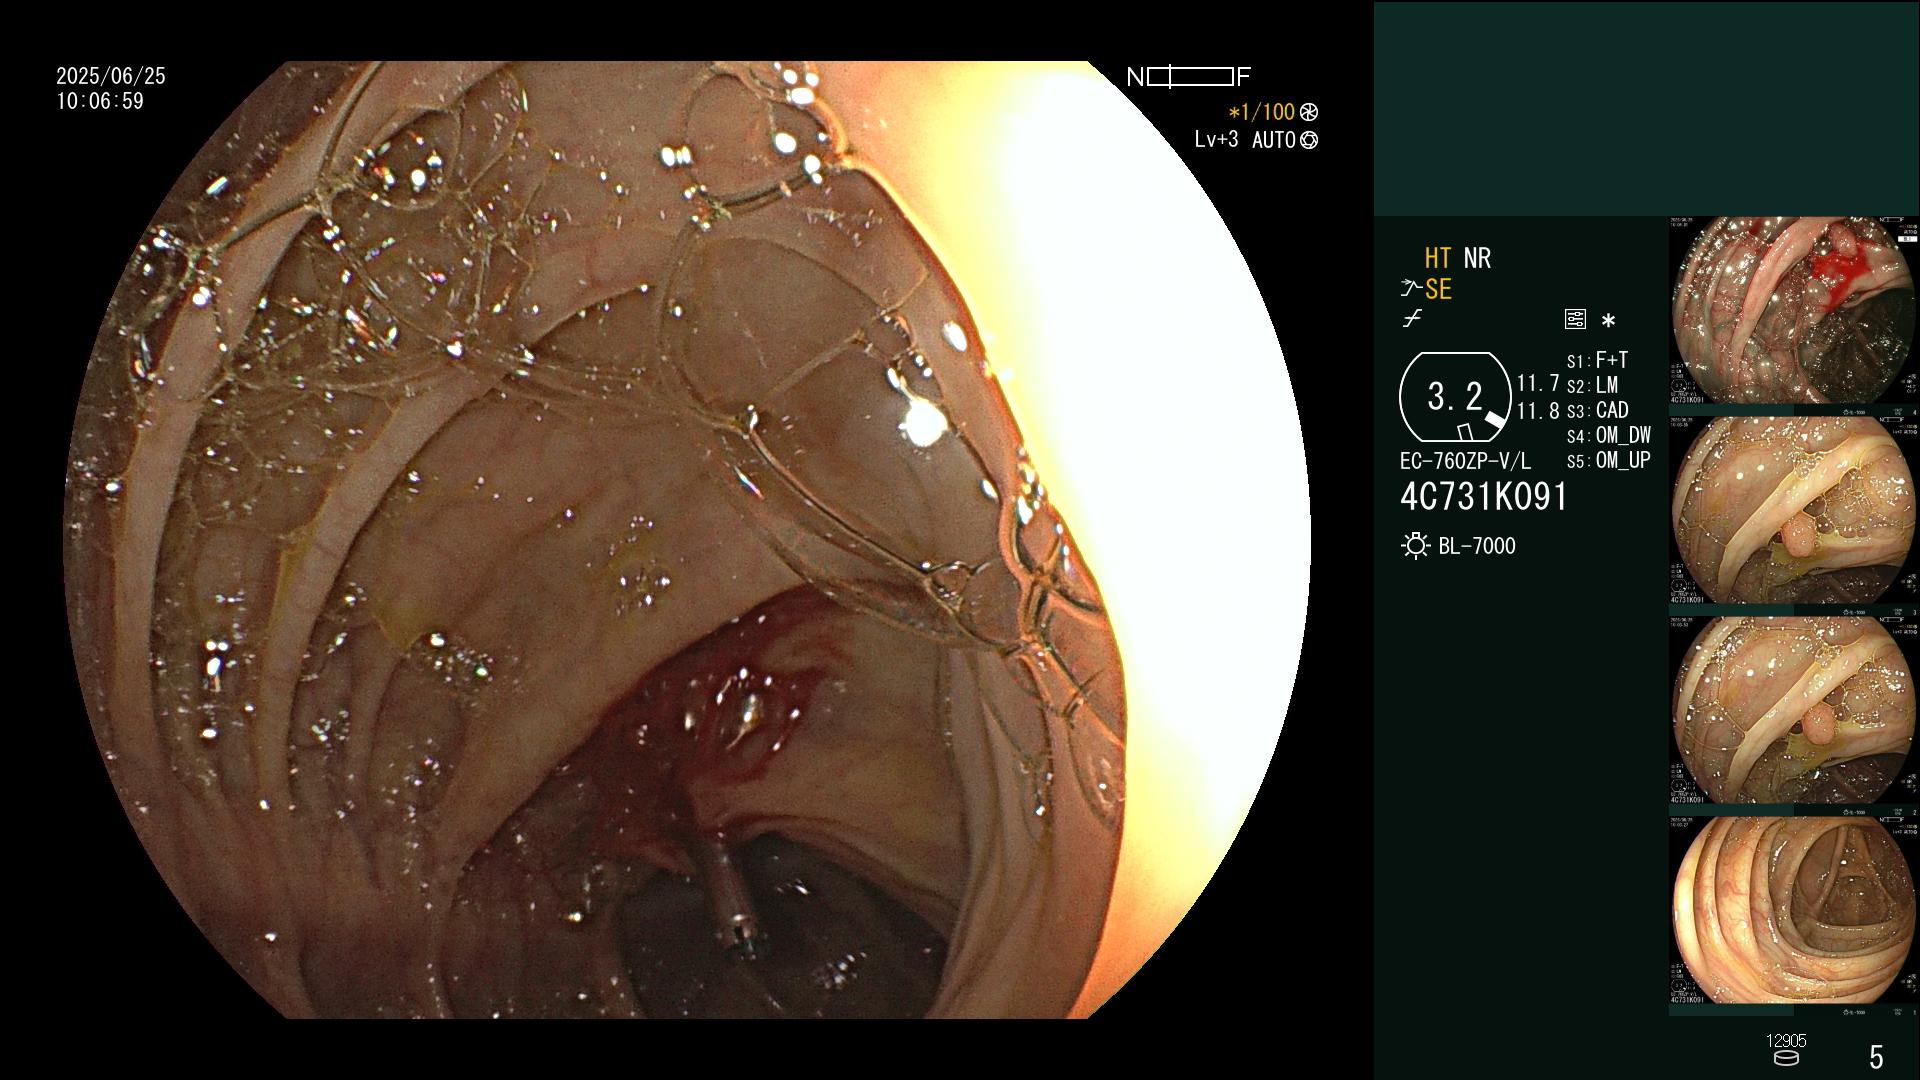1920x1080 pixels.
Task: Click the 11.7 diameter value
Action: pos(1538,384)
